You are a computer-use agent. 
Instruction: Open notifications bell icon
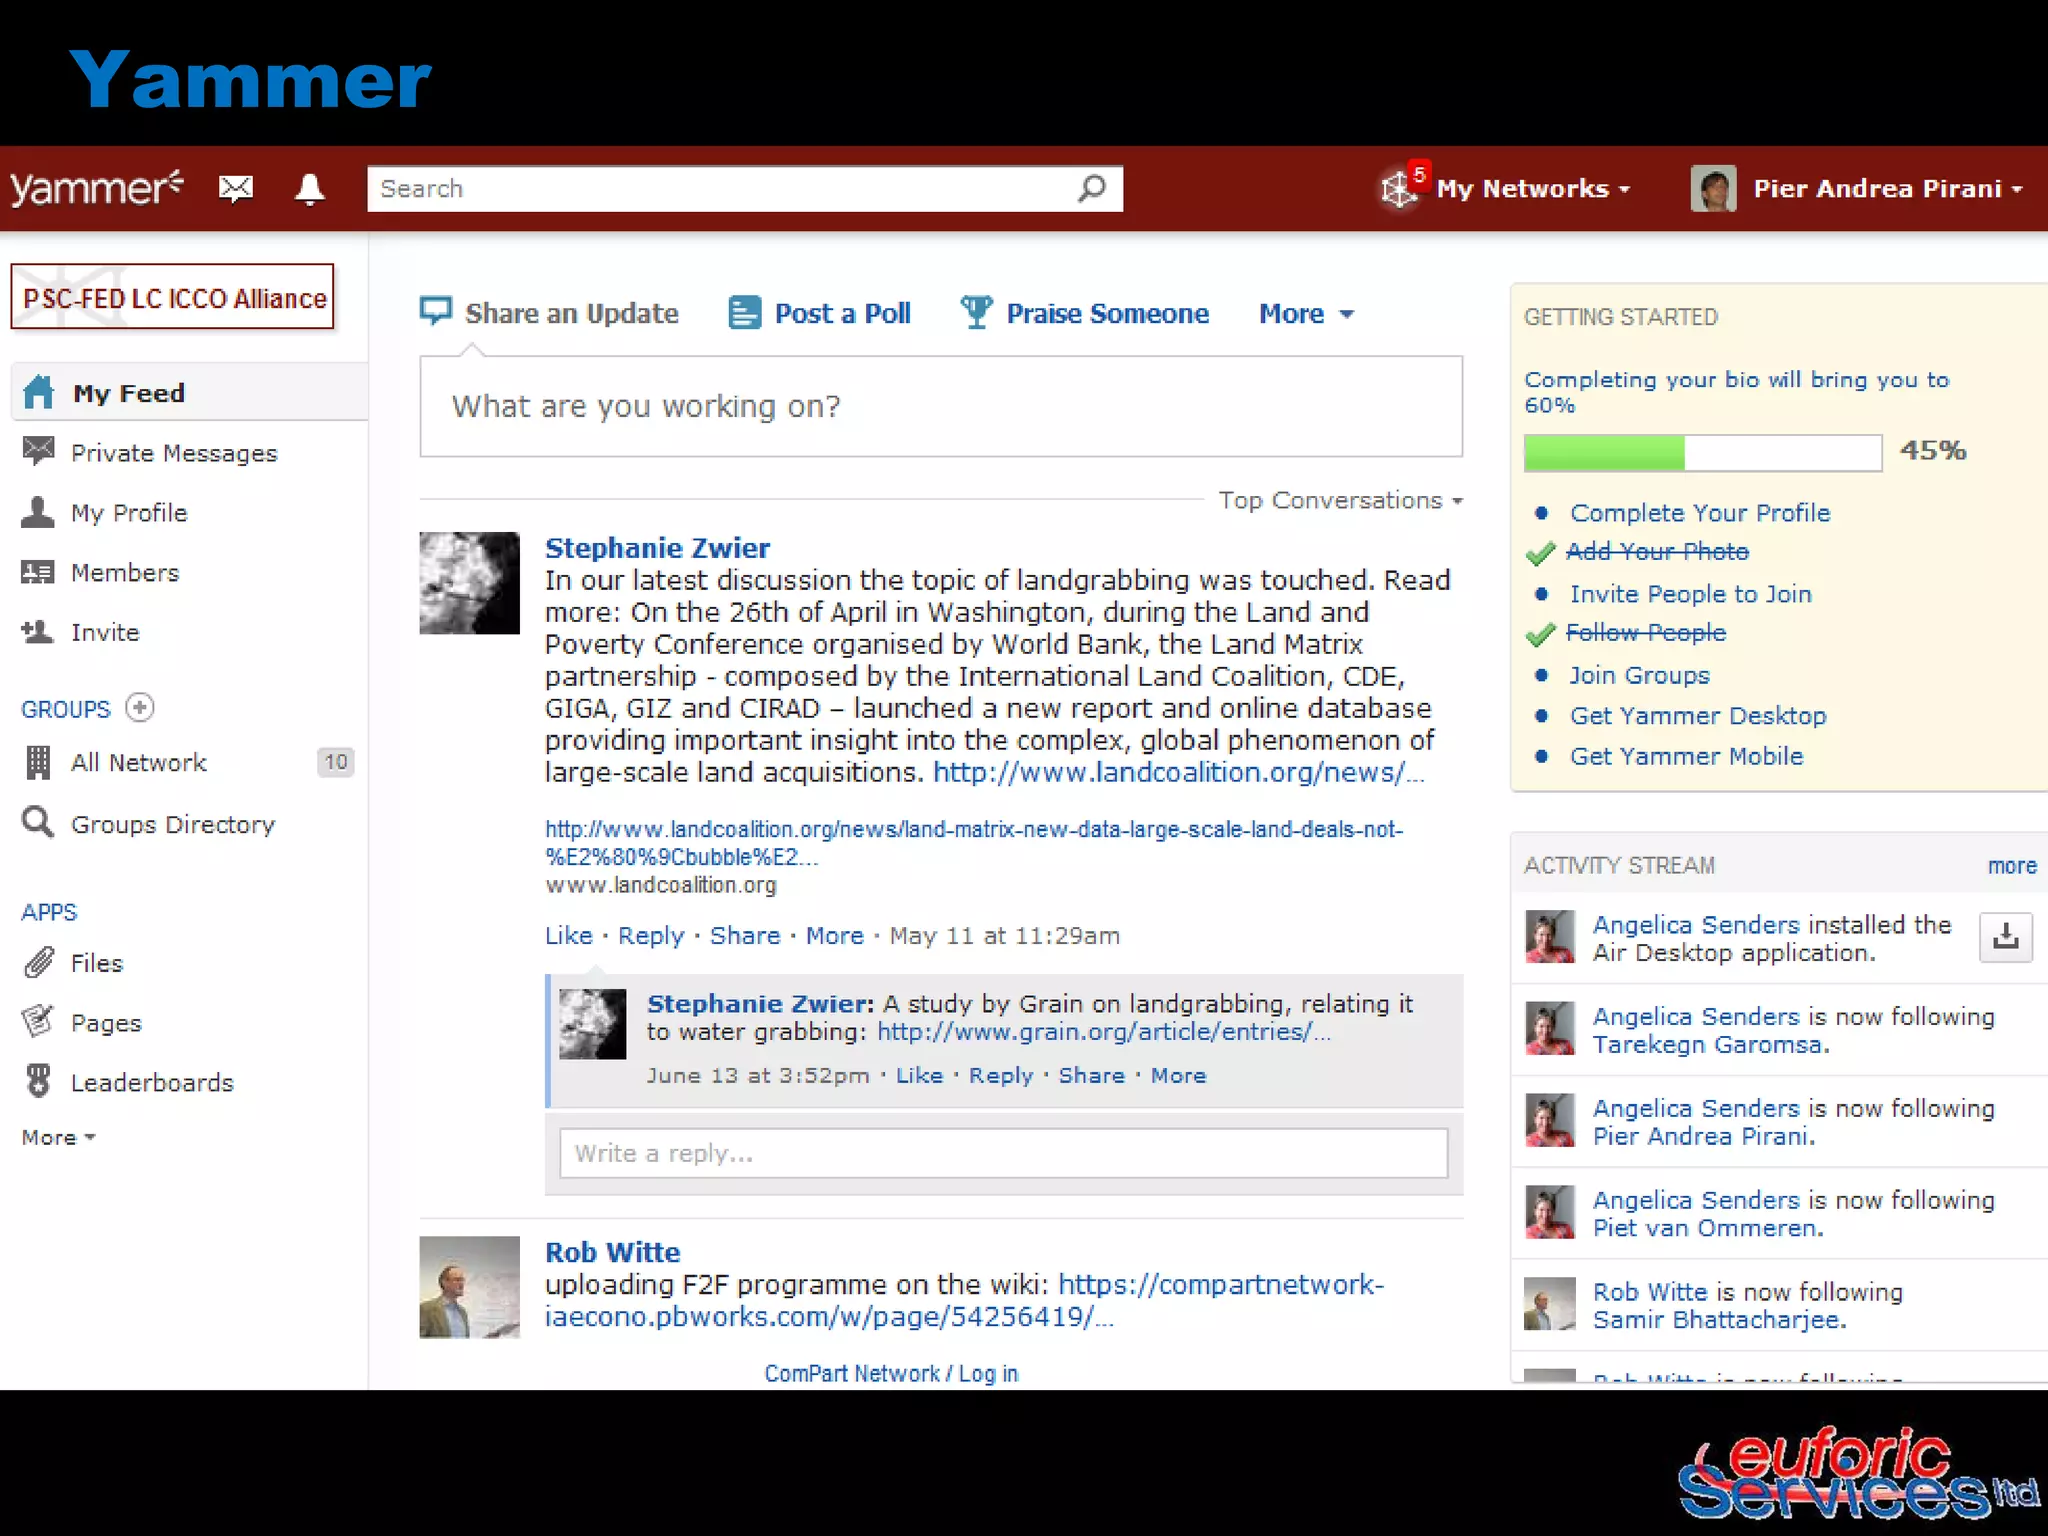[x=310, y=189]
